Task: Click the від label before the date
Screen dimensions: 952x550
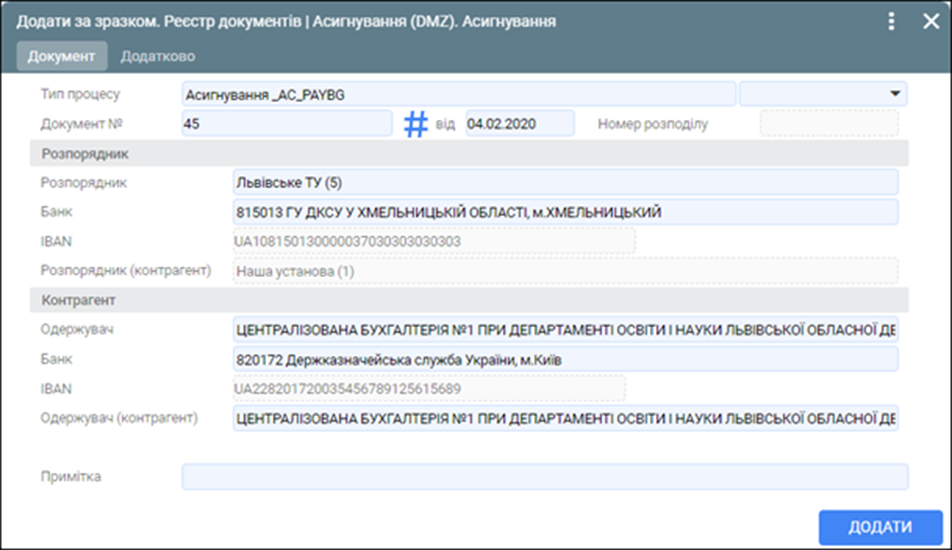Action: click(x=445, y=124)
